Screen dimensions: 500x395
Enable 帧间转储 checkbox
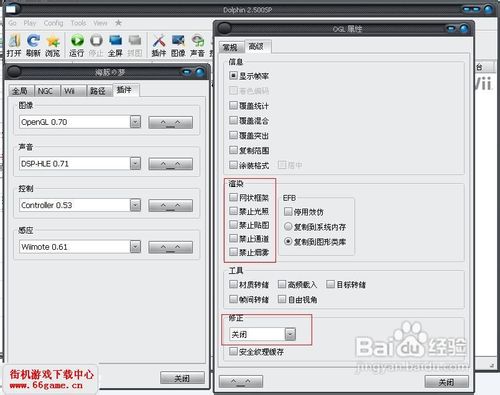pyautogui.click(x=233, y=299)
